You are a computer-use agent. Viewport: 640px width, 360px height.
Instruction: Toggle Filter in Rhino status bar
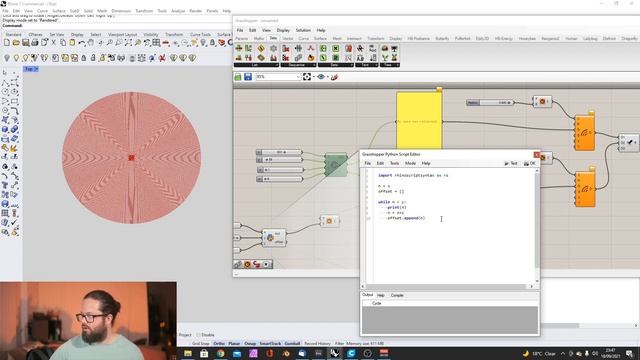[340, 344]
